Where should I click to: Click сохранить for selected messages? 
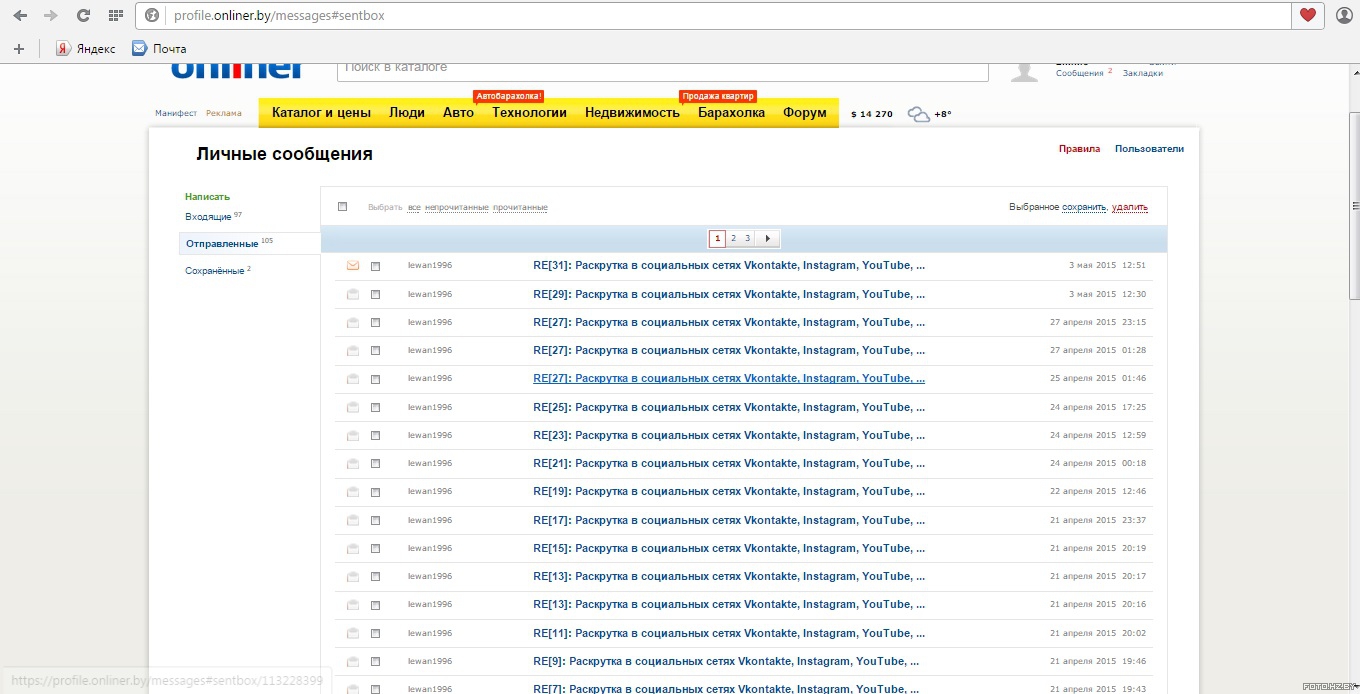tap(1084, 208)
